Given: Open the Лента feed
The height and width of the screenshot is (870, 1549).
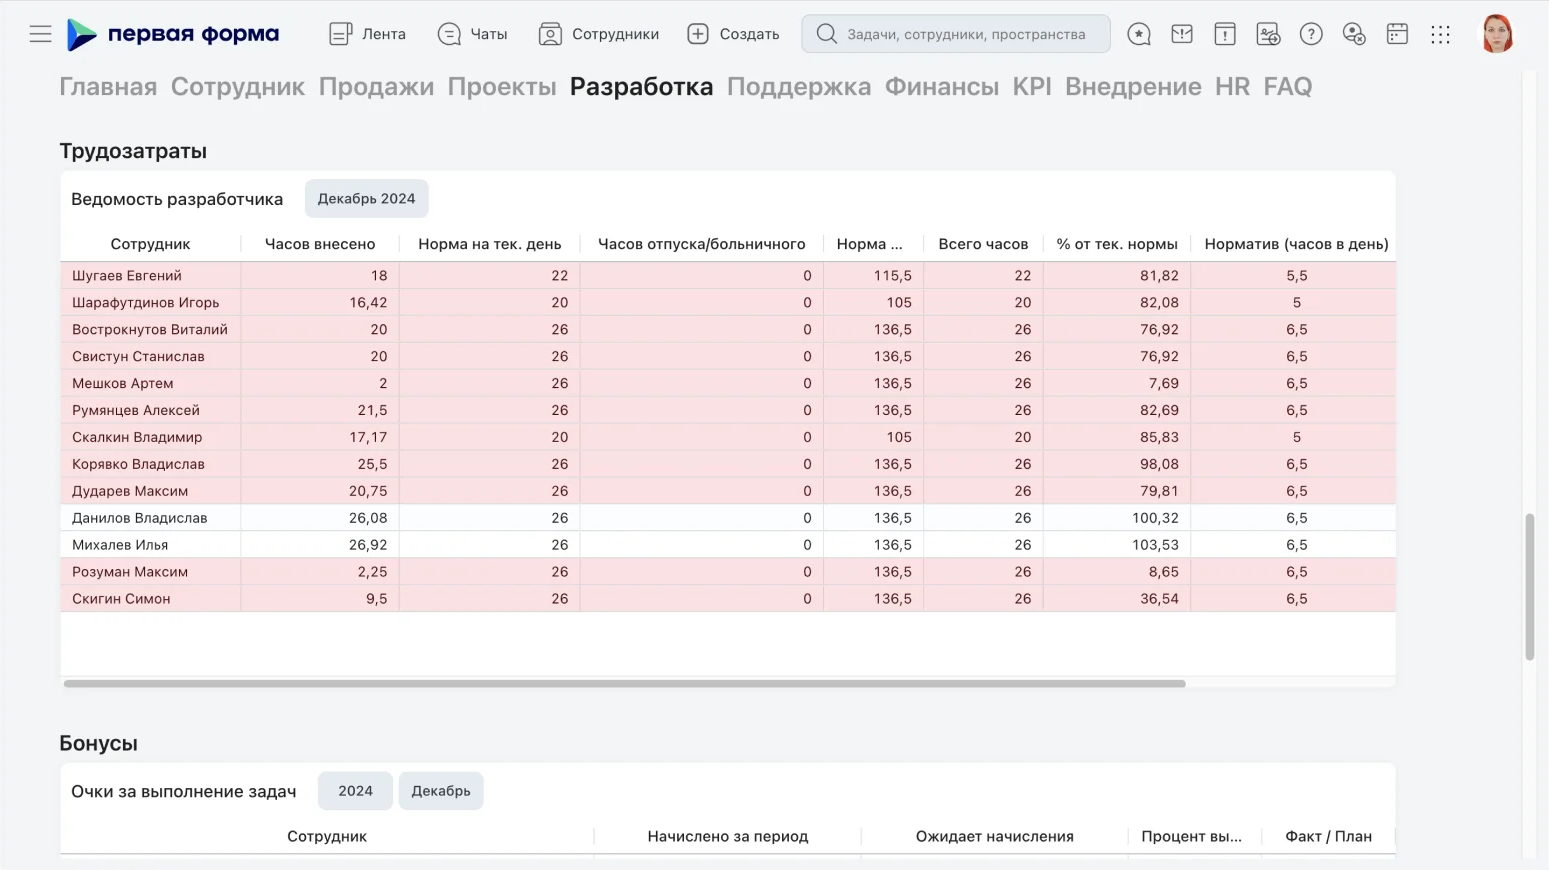Looking at the screenshot, I should point(367,34).
